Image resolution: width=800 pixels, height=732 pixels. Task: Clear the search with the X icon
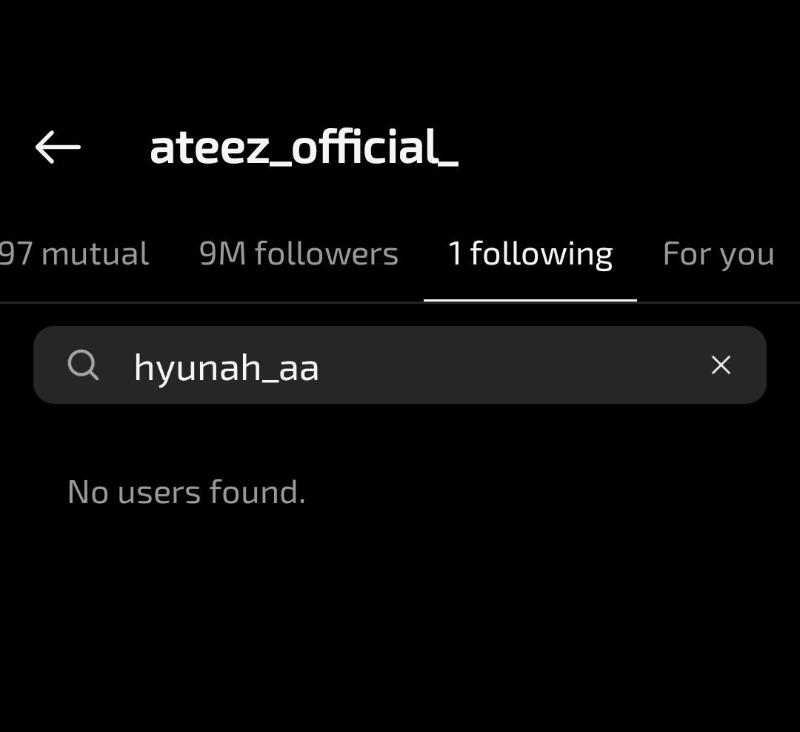pyautogui.click(x=720, y=366)
